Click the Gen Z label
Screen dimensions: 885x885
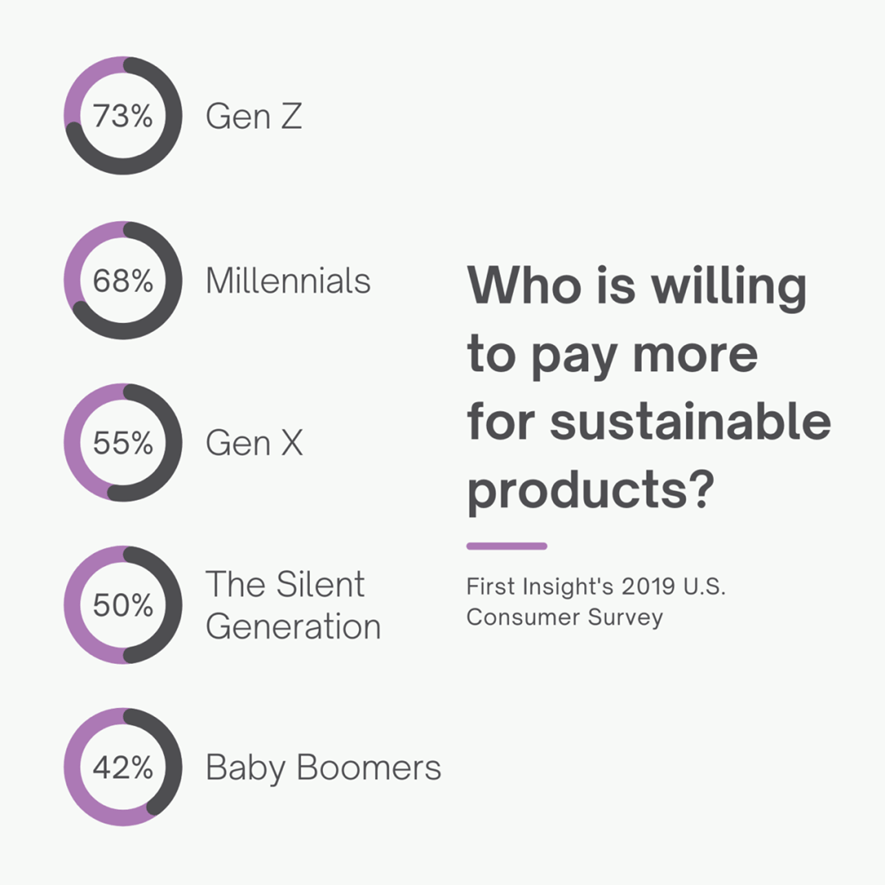click(x=253, y=116)
